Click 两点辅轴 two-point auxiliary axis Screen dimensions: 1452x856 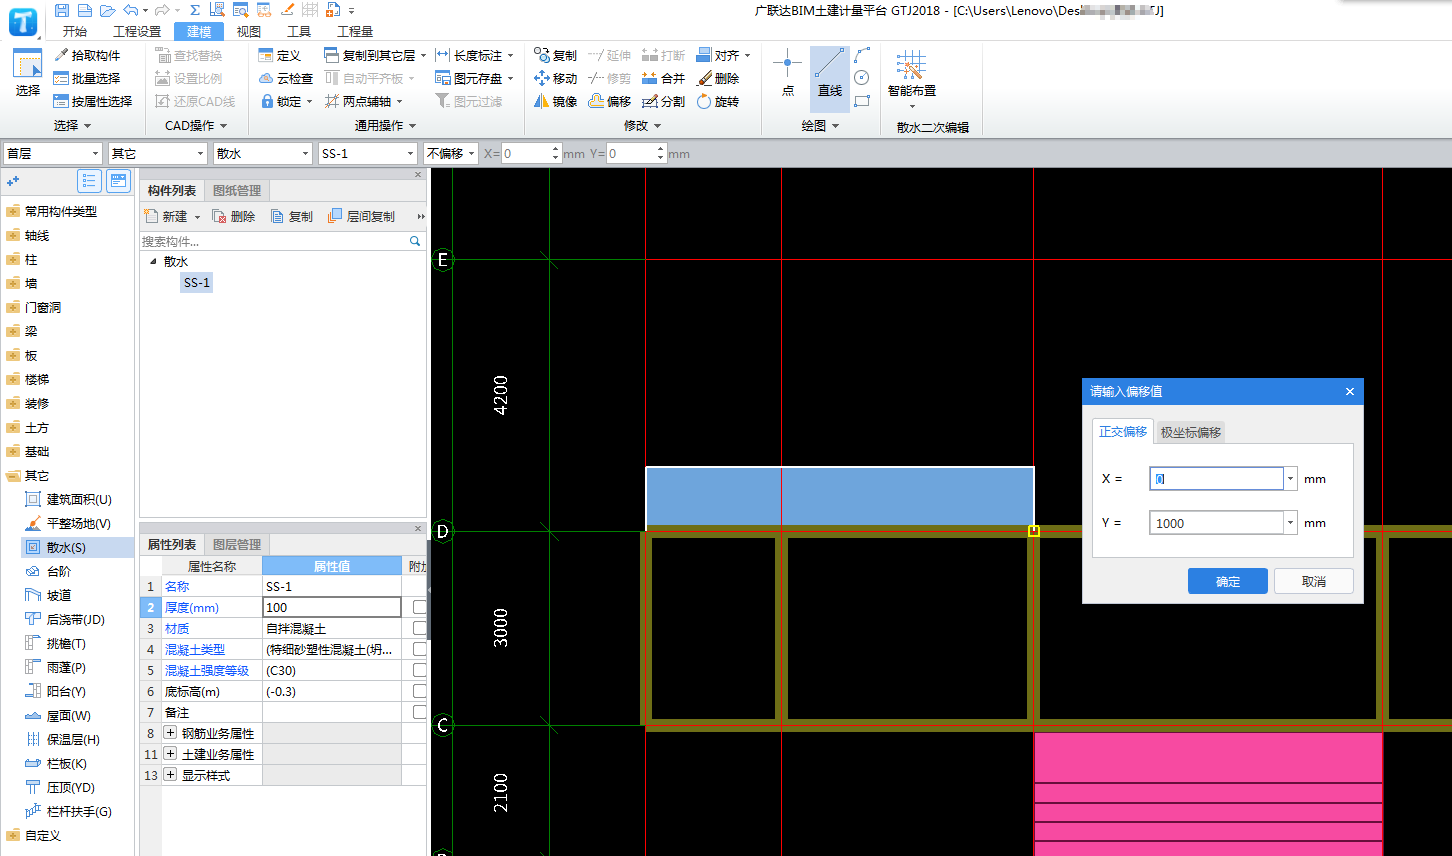[364, 101]
